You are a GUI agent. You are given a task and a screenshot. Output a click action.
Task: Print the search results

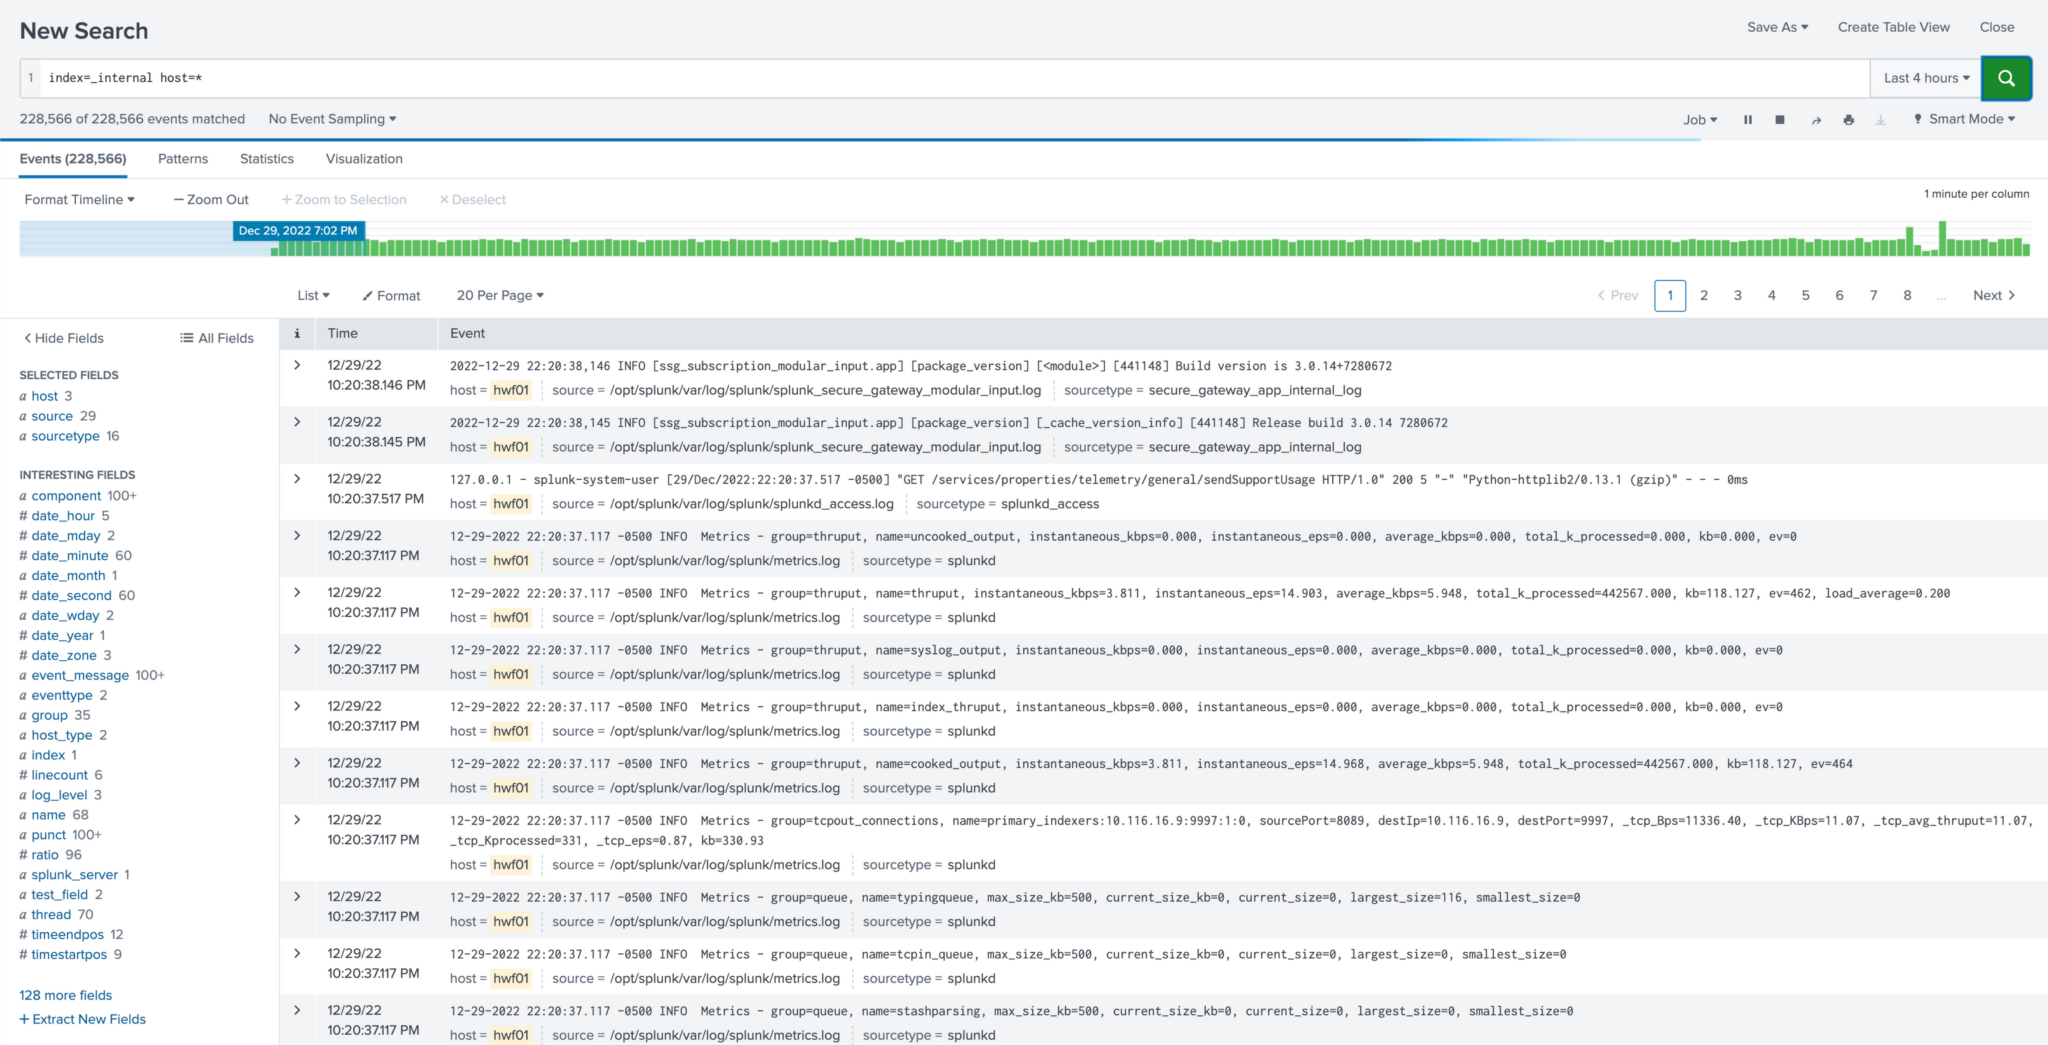tap(1848, 118)
